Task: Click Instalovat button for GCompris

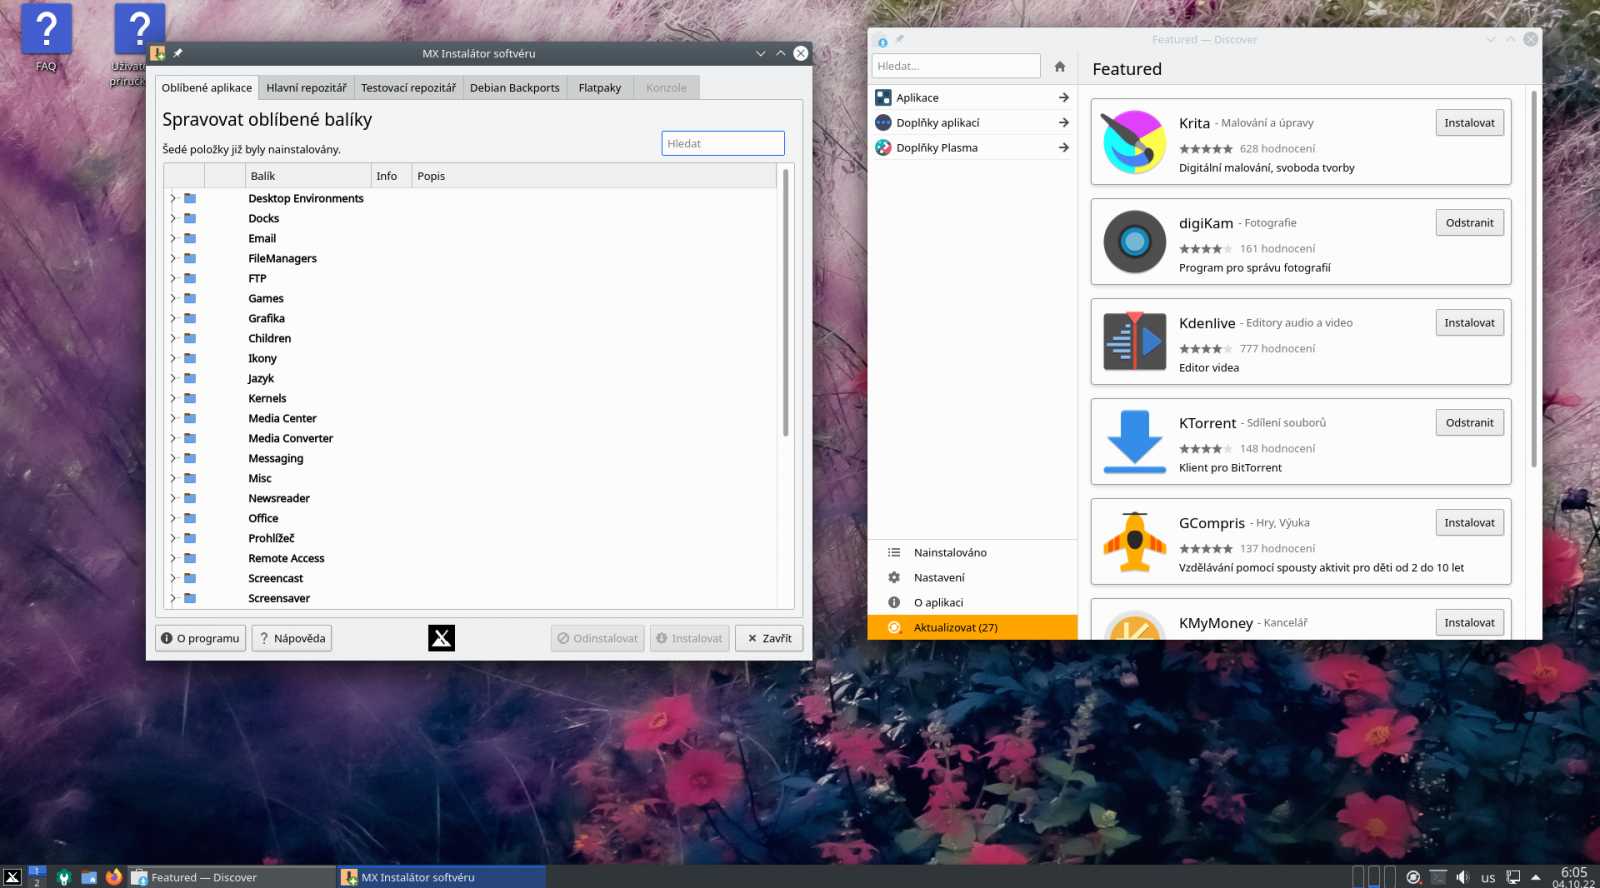Action: (1469, 523)
